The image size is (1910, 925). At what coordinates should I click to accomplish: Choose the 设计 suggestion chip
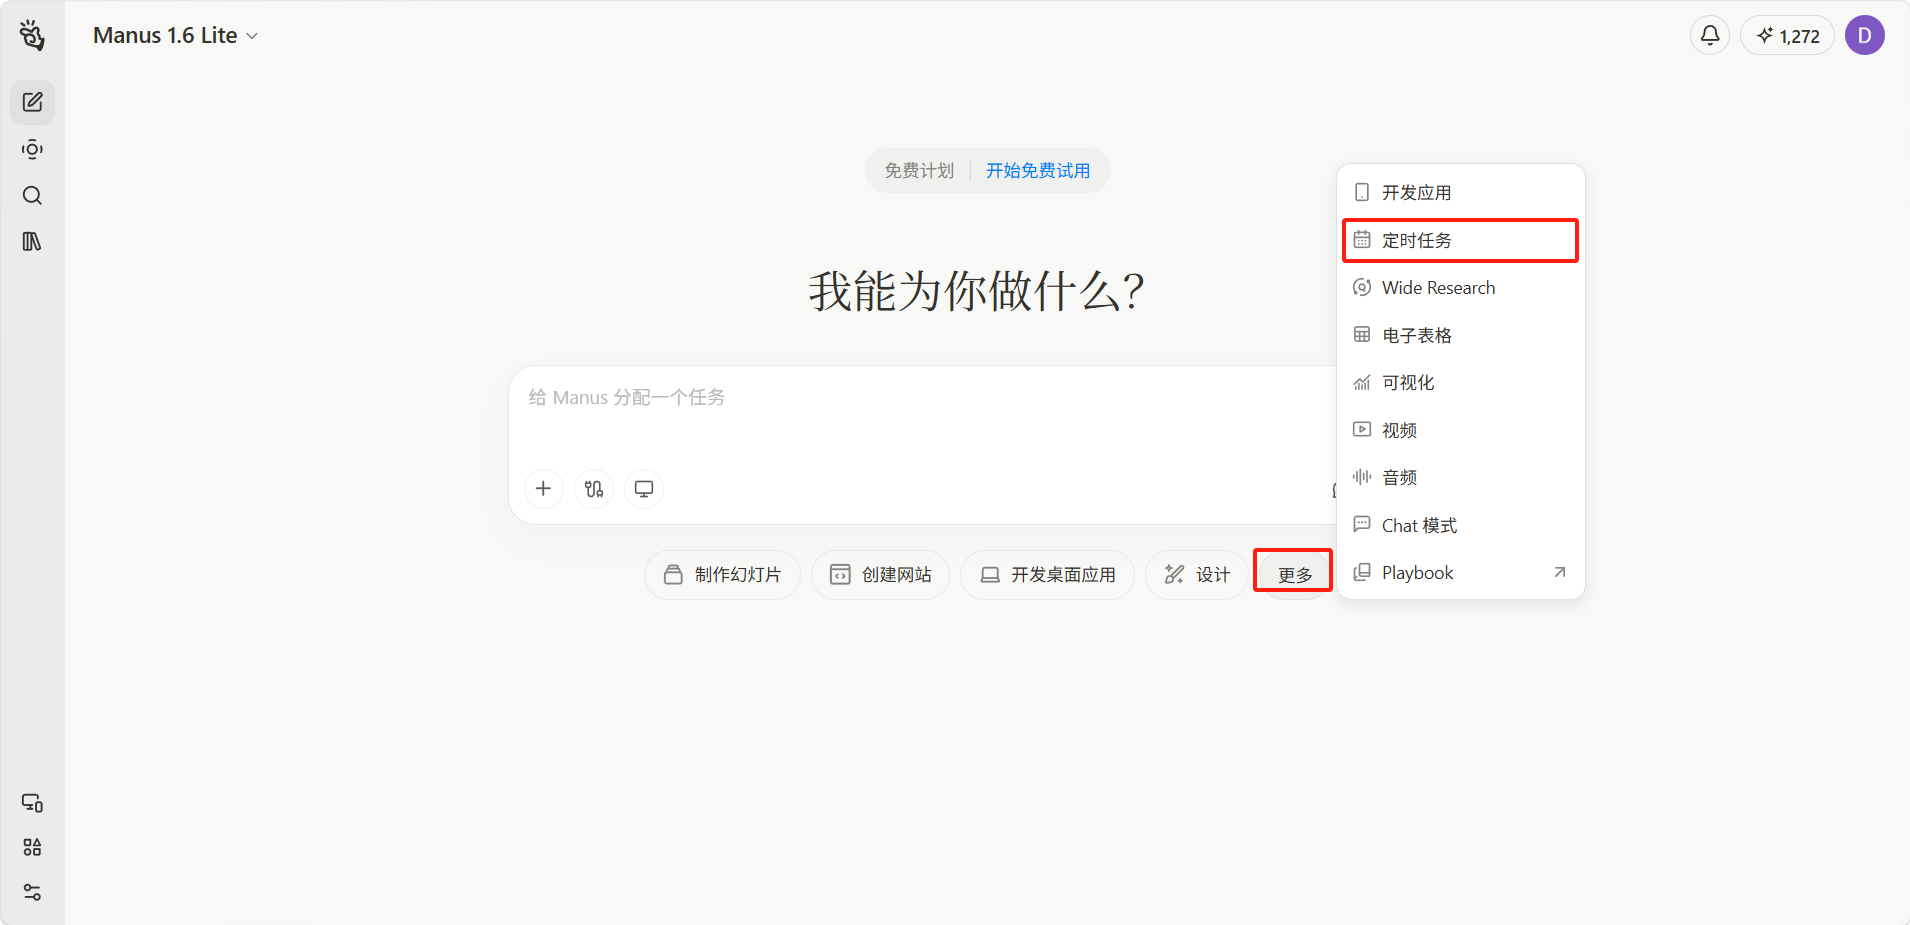point(1197,575)
